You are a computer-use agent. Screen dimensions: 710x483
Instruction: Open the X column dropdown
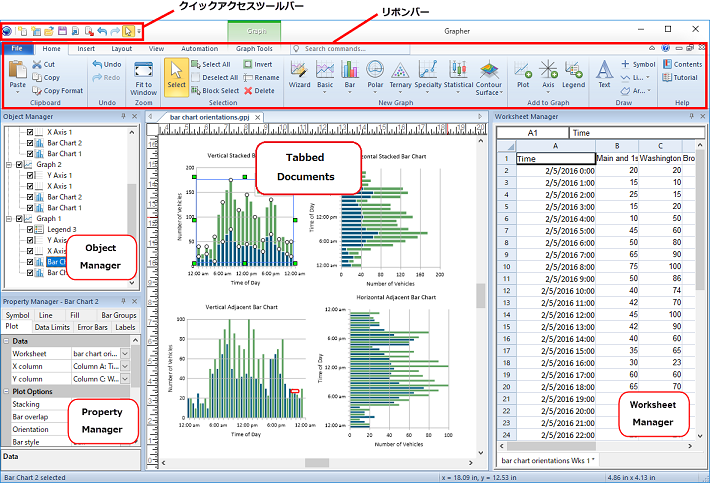coord(125,366)
